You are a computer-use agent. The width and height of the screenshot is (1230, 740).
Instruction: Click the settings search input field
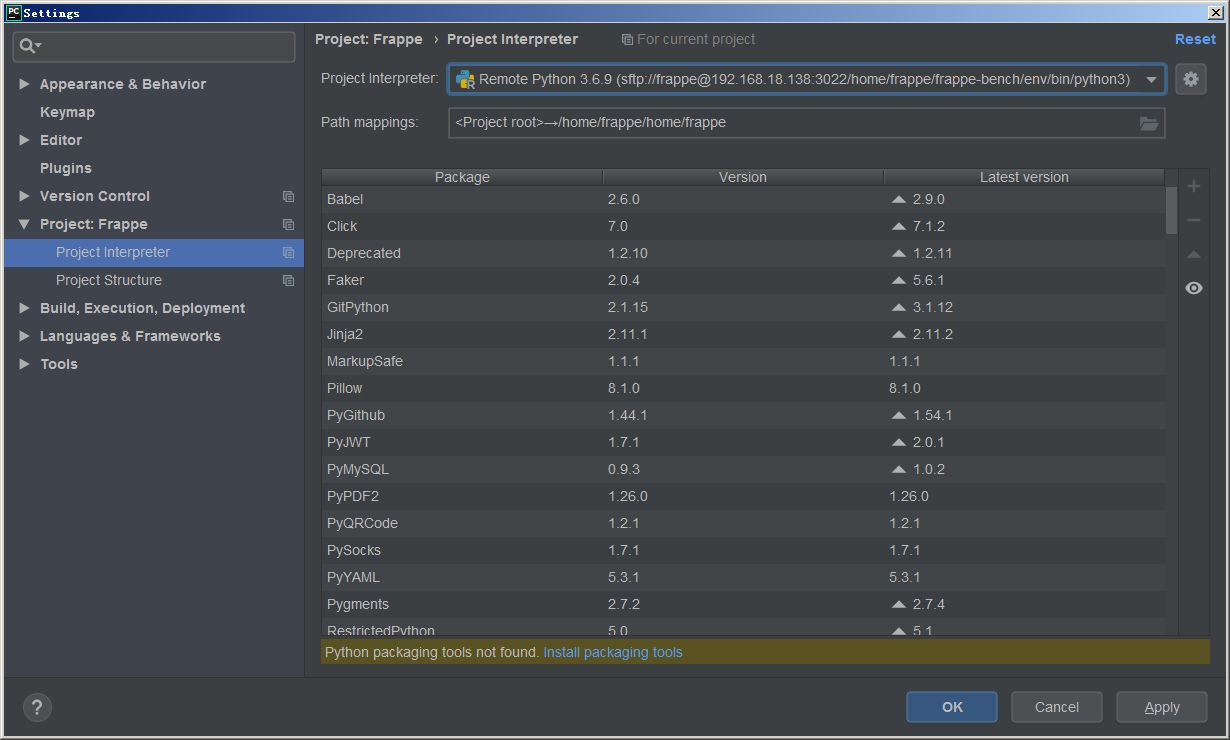pyautogui.click(x=154, y=46)
